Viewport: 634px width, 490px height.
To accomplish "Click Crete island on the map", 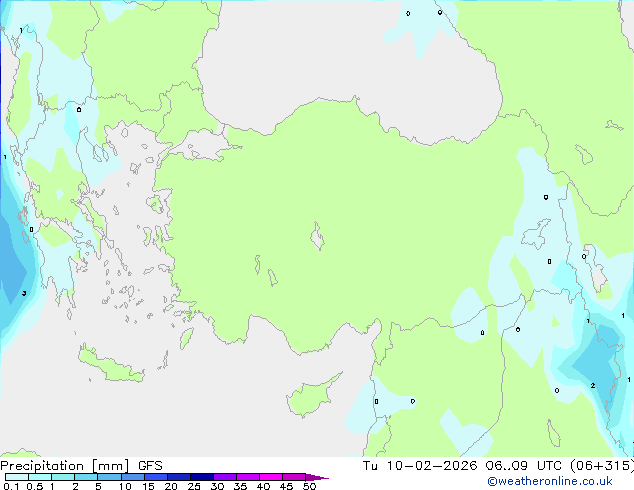I will (x=111, y=366).
